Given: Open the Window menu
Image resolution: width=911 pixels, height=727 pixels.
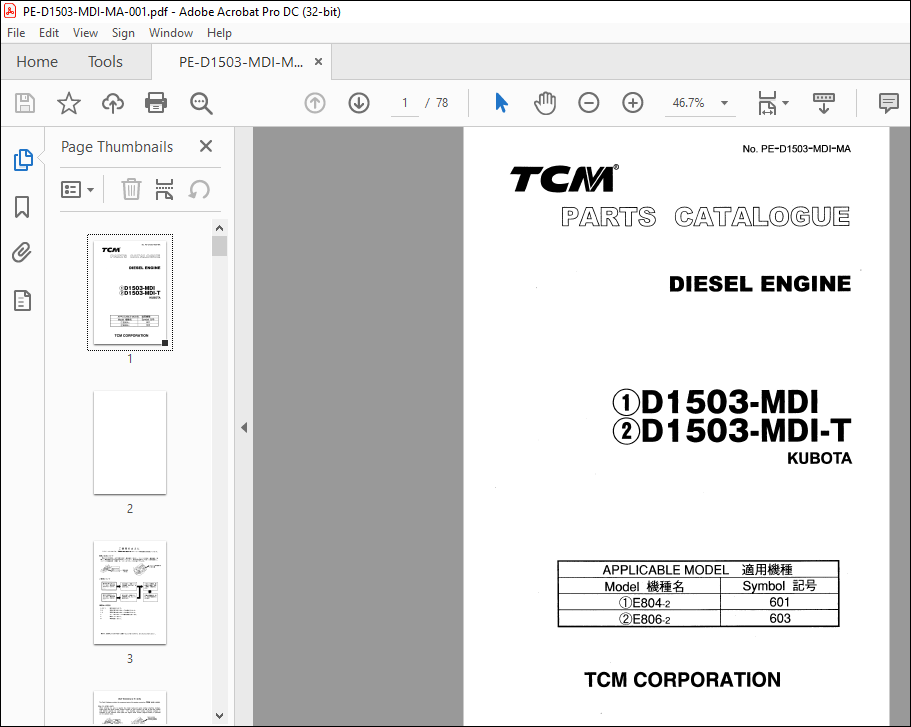Looking at the screenshot, I should (171, 33).
